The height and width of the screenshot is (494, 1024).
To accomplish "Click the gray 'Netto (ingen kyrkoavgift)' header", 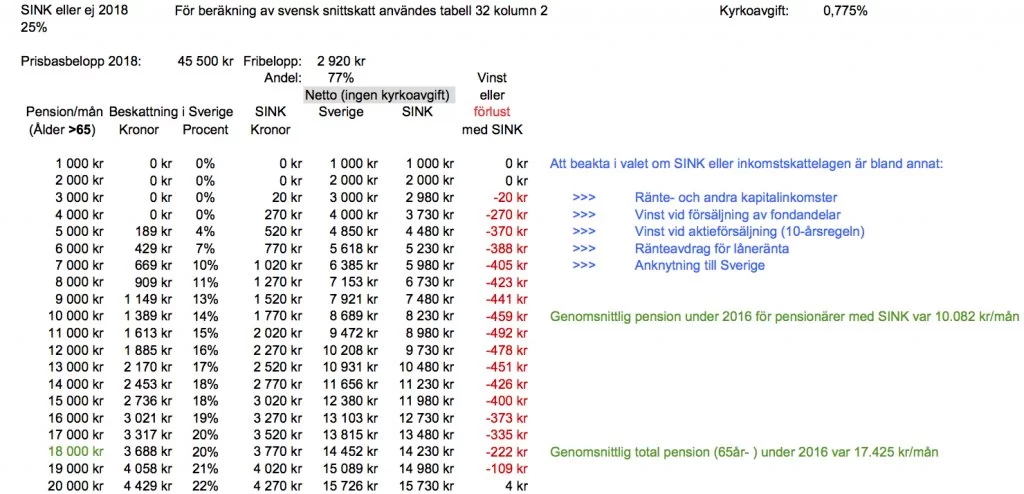I will pyautogui.click(x=379, y=96).
